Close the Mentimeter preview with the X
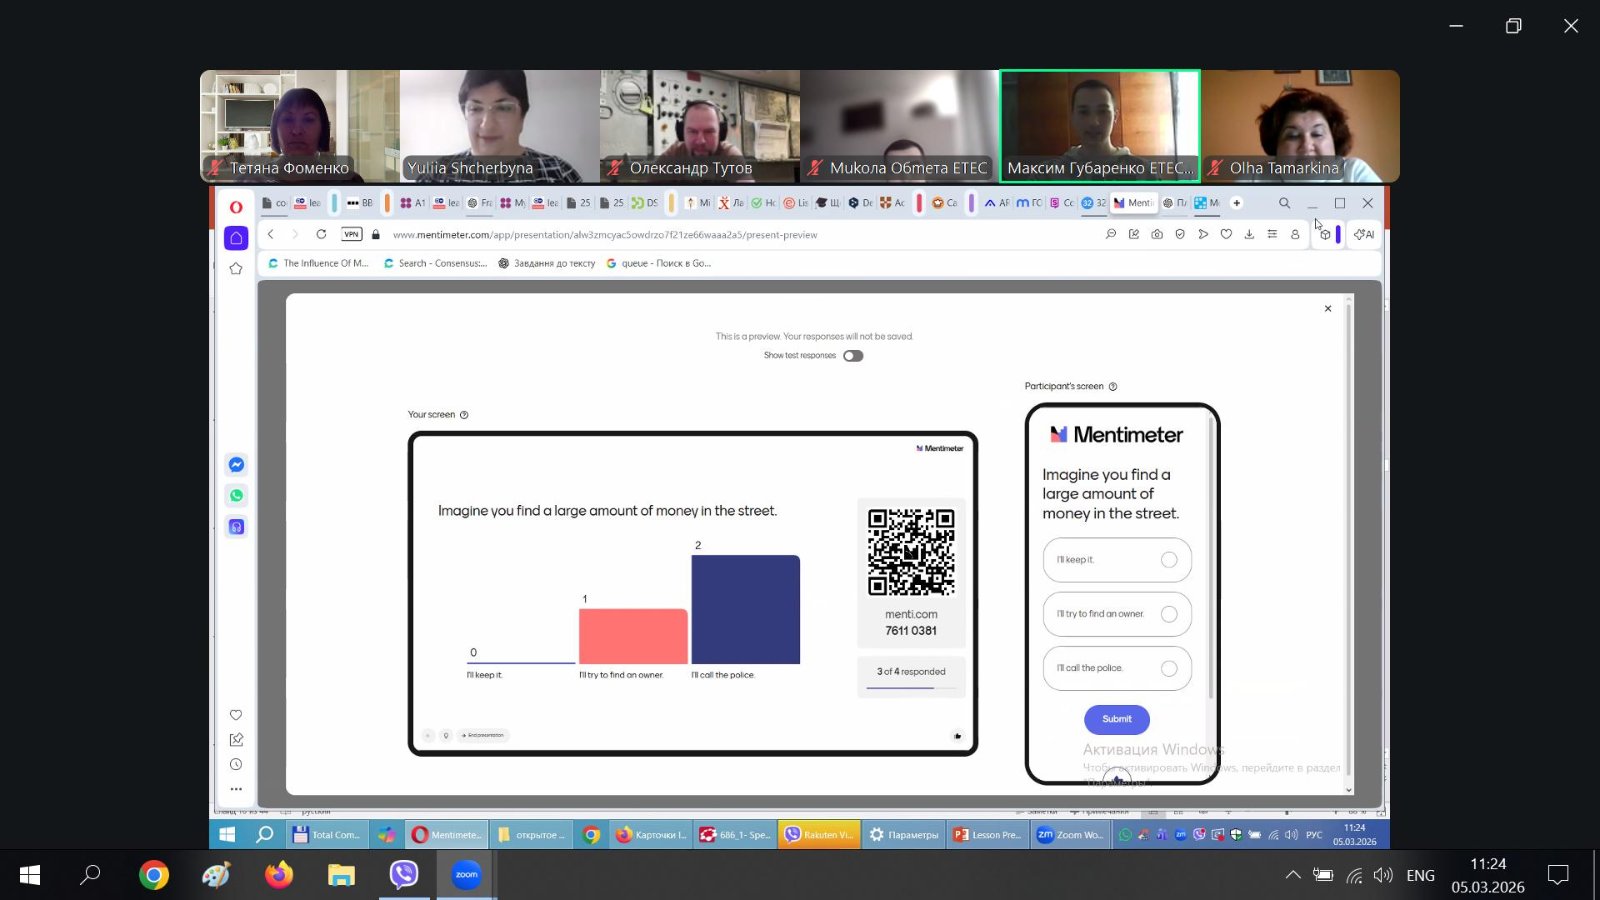 coord(1328,309)
